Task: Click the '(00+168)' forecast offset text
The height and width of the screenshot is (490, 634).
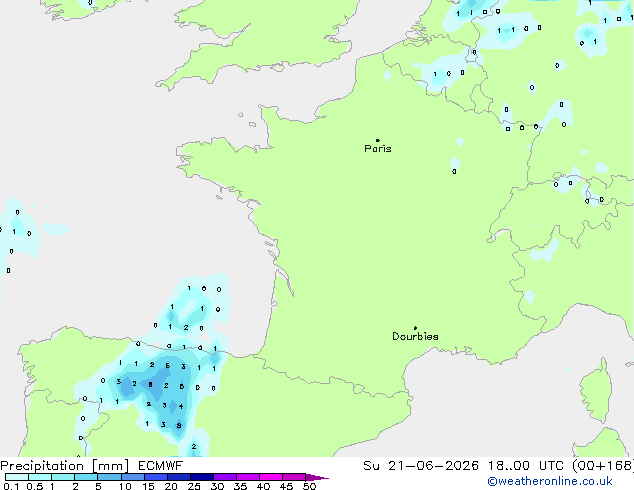Action: coord(603,466)
